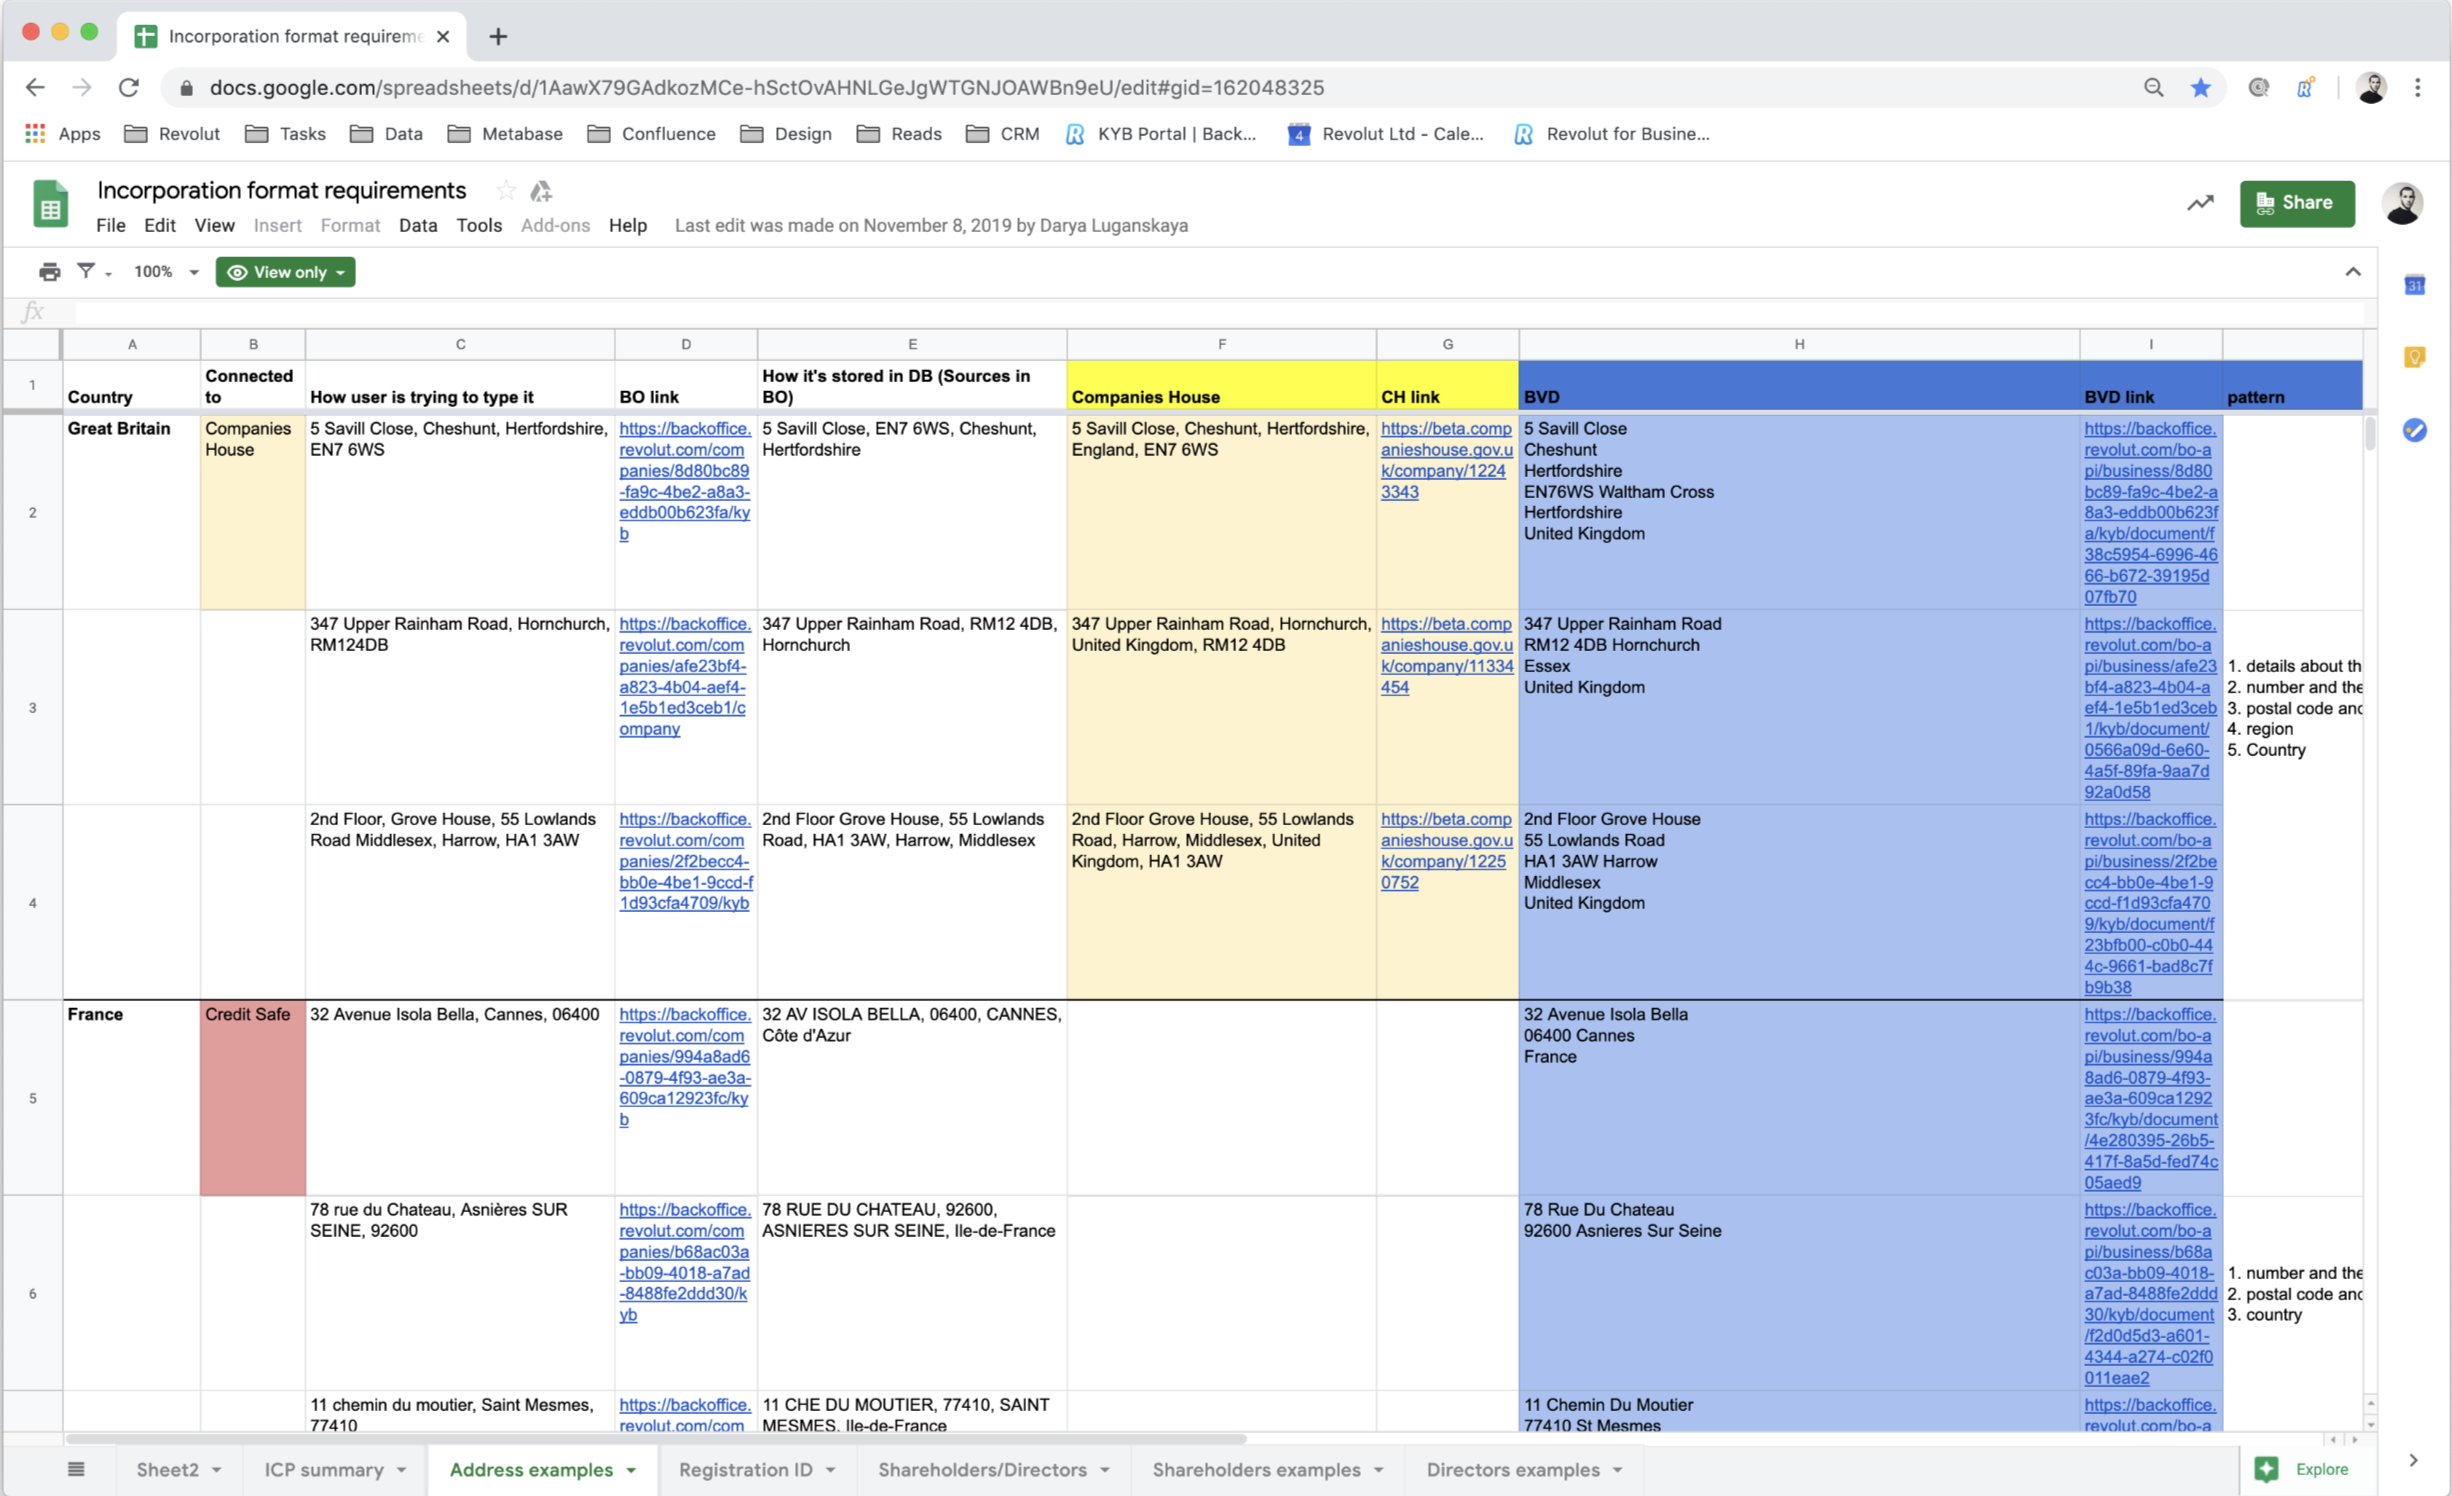2452x1496 pixels.
Task: Open the Address examples tab dropdown arrow
Action: point(631,1470)
